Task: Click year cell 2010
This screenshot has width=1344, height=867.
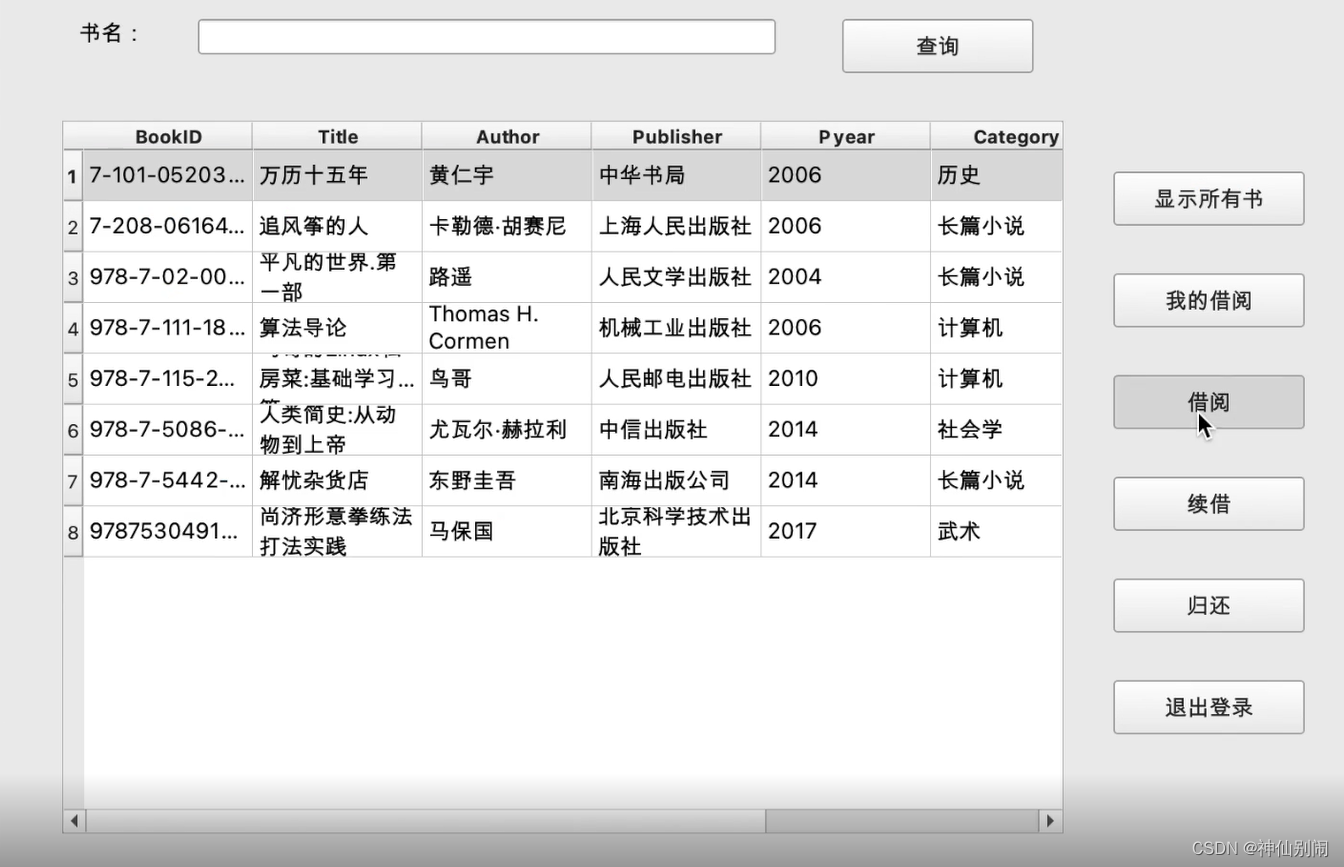Action: [x=846, y=379]
